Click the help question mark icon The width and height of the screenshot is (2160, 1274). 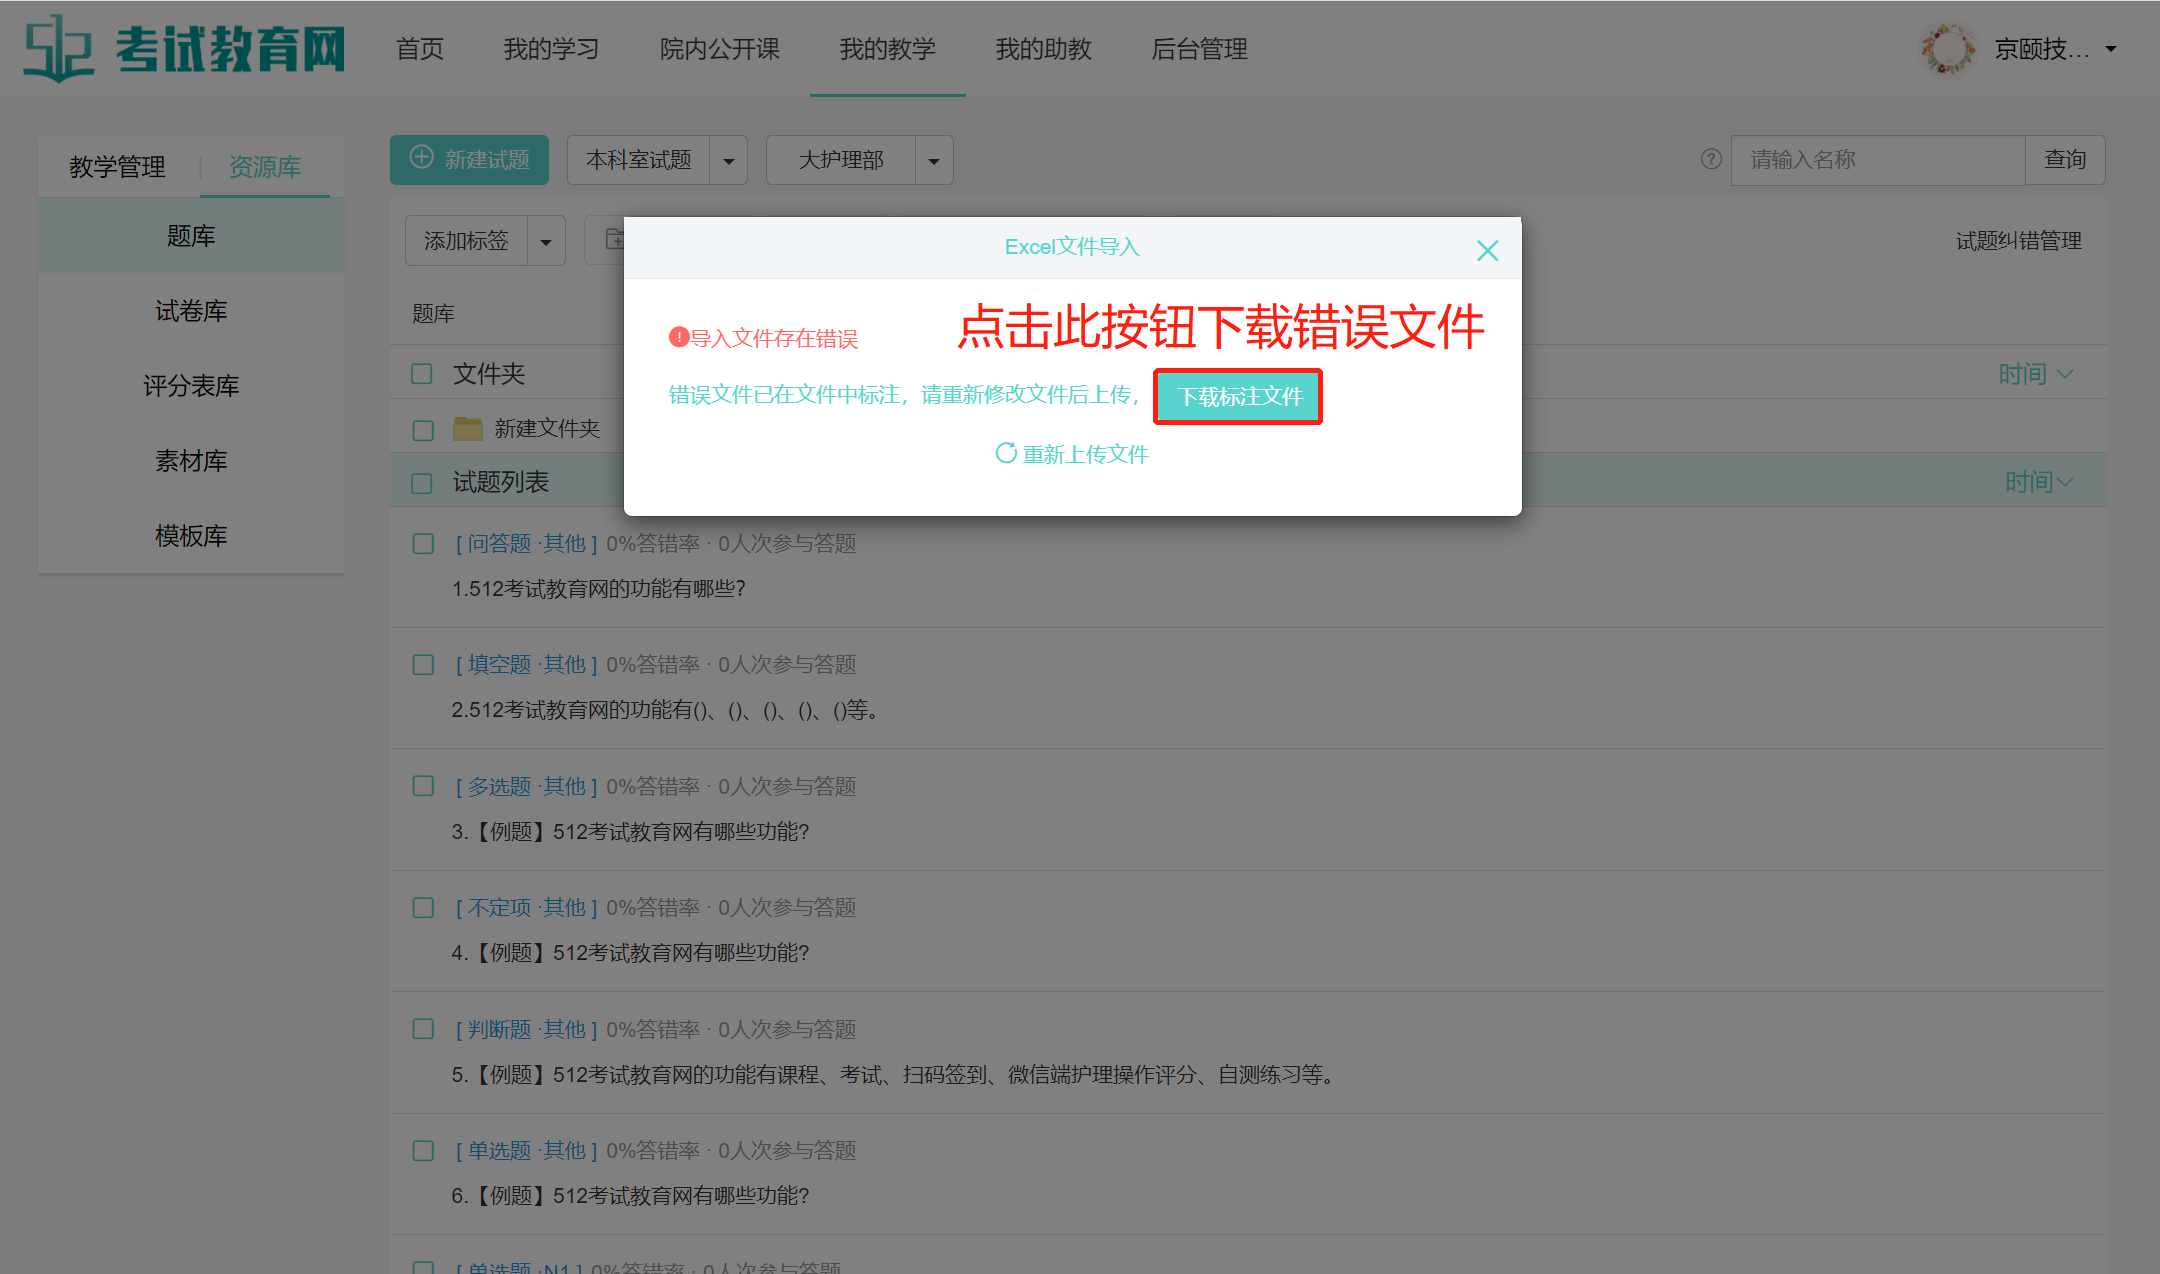tap(1711, 159)
